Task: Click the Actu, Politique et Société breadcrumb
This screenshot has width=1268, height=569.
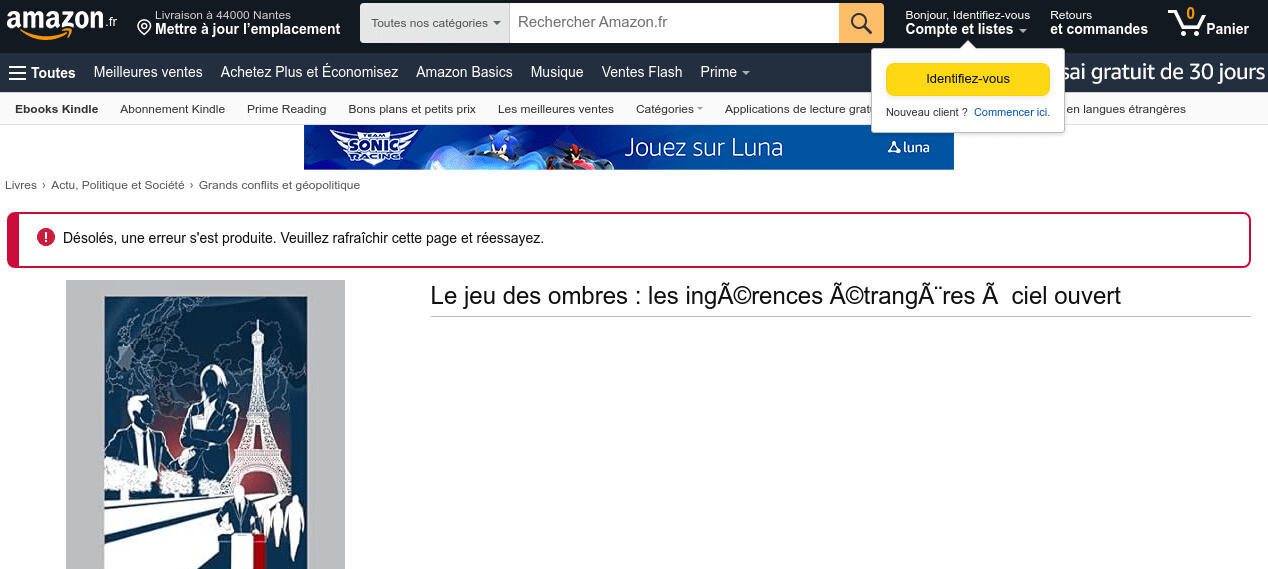Action: 118,185
